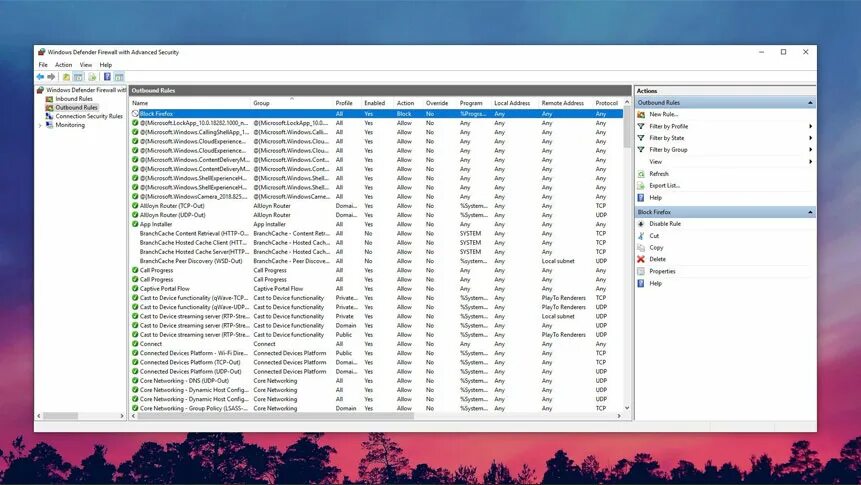Click New Rule... in the Actions pane
This screenshot has width=861, height=485.
tap(663, 114)
